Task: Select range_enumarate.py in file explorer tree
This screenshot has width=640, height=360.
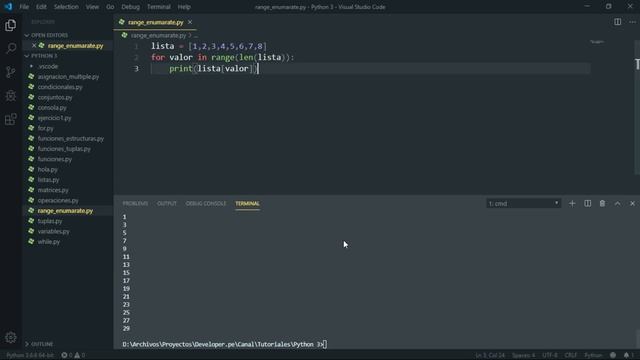Action: click(65, 211)
